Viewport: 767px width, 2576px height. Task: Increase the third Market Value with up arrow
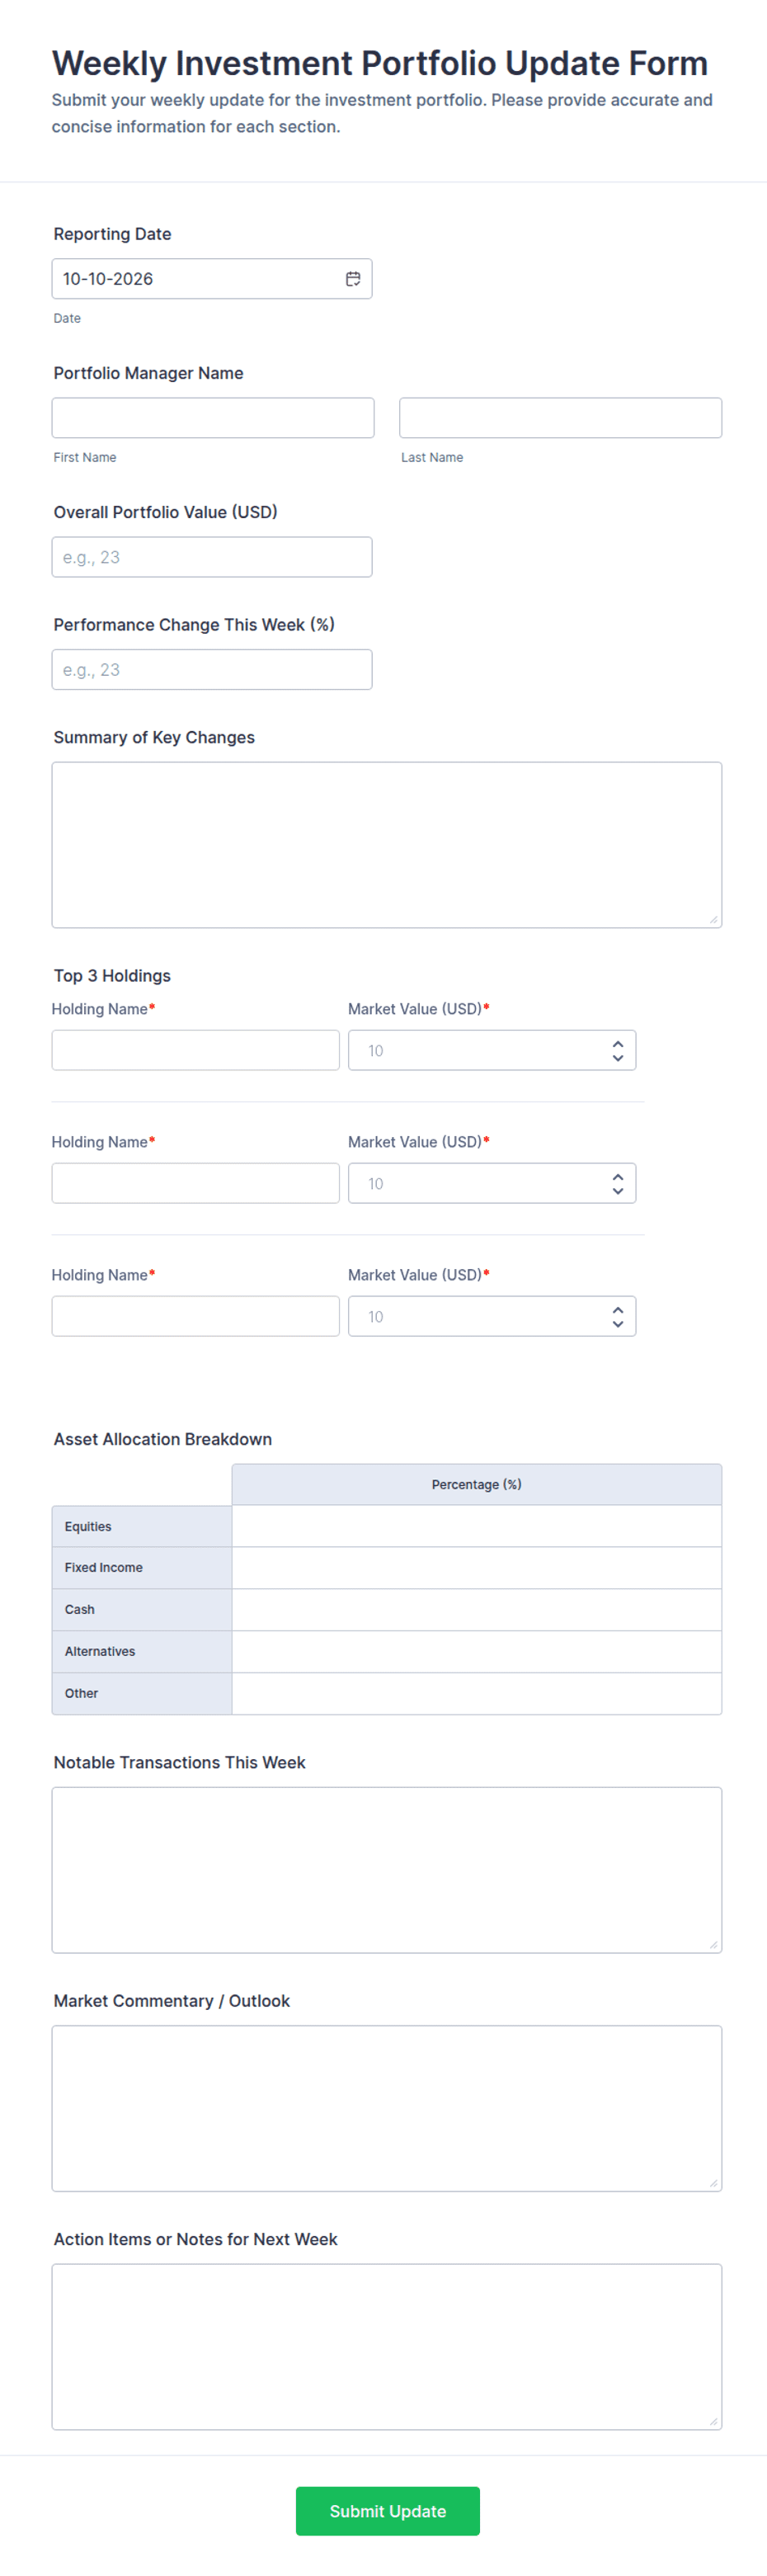[x=618, y=1310]
